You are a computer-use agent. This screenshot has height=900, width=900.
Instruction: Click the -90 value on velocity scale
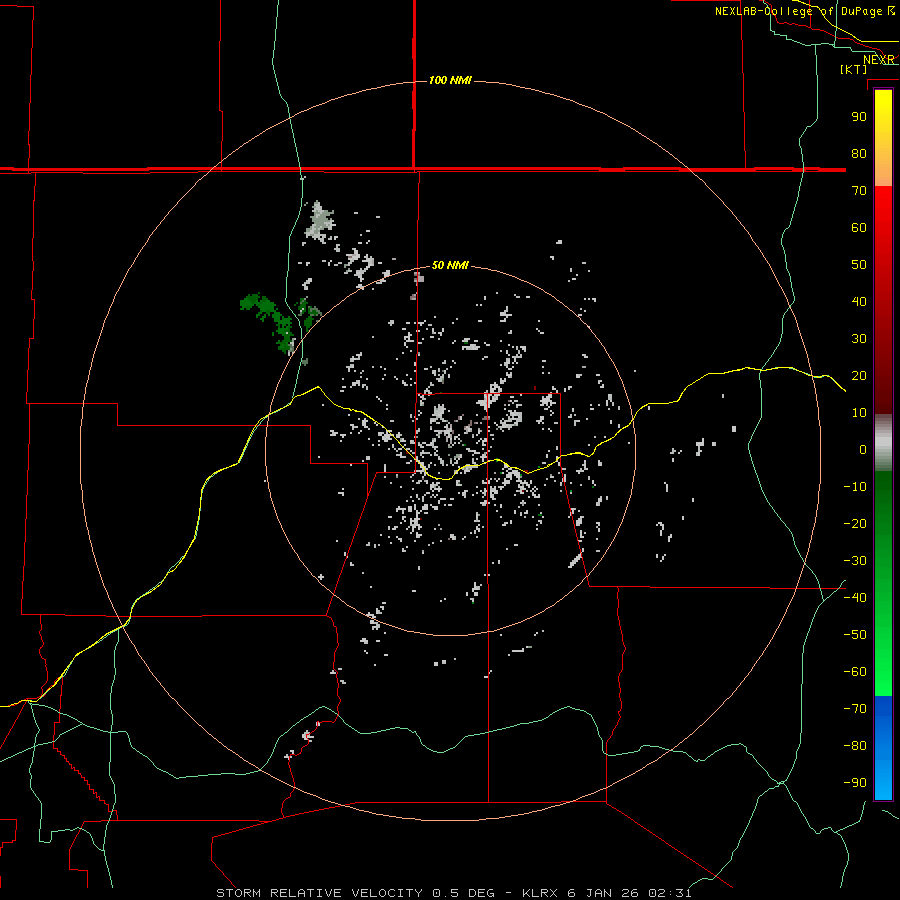(855, 782)
